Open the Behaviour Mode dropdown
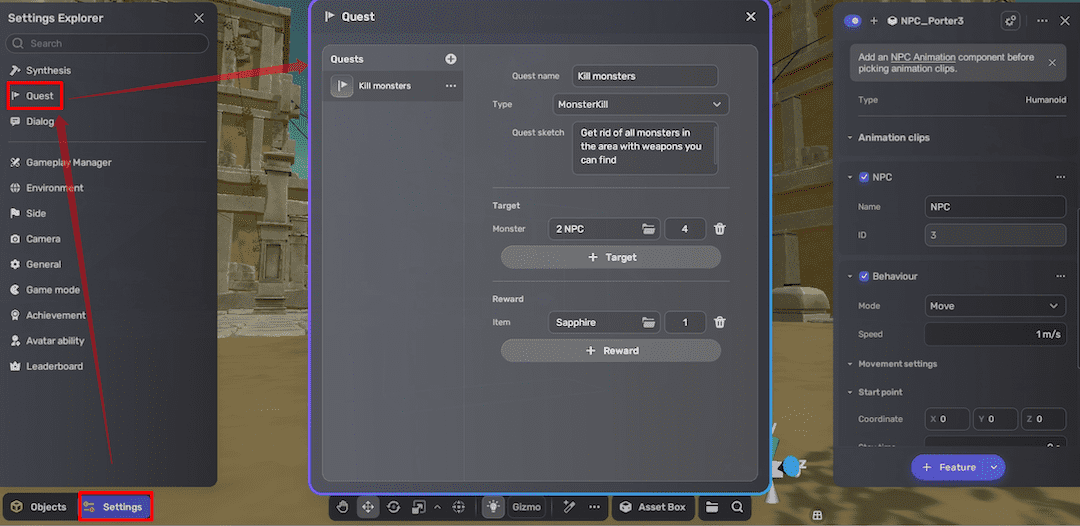Image resolution: width=1080 pixels, height=526 pixels. pyautogui.click(x=995, y=306)
